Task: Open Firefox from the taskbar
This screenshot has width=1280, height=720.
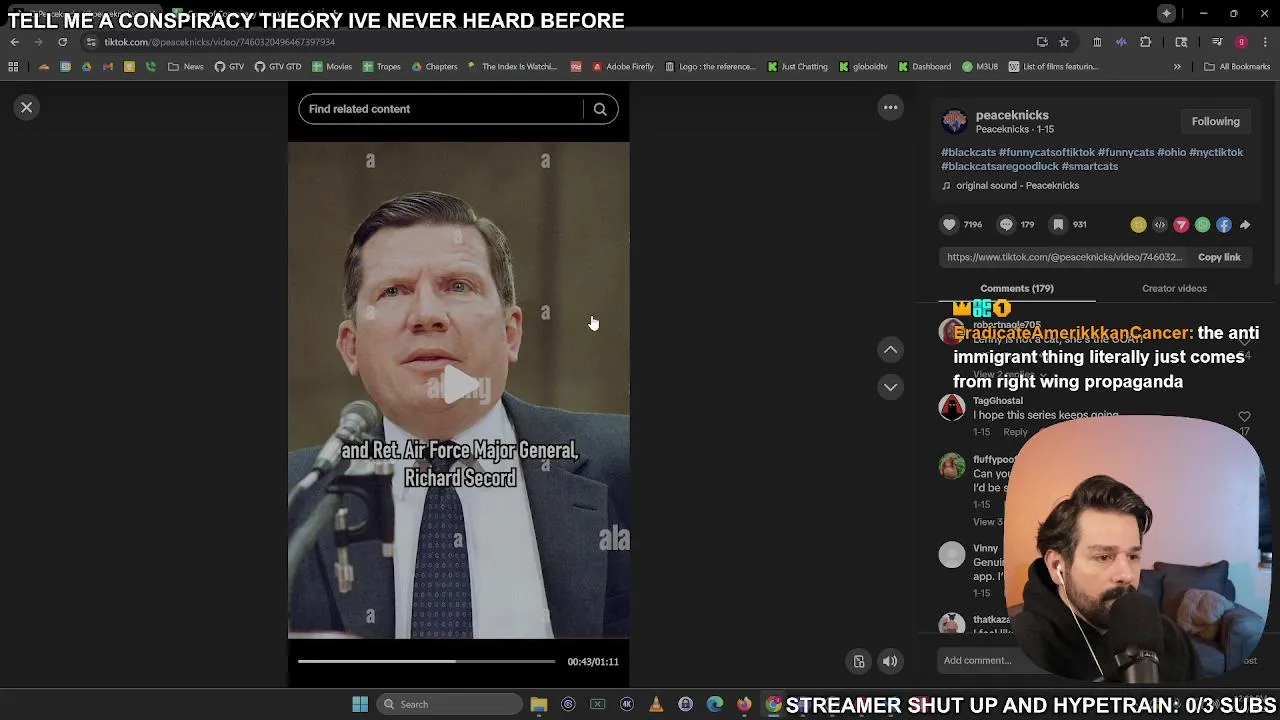Action: pyautogui.click(x=744, y=704)
